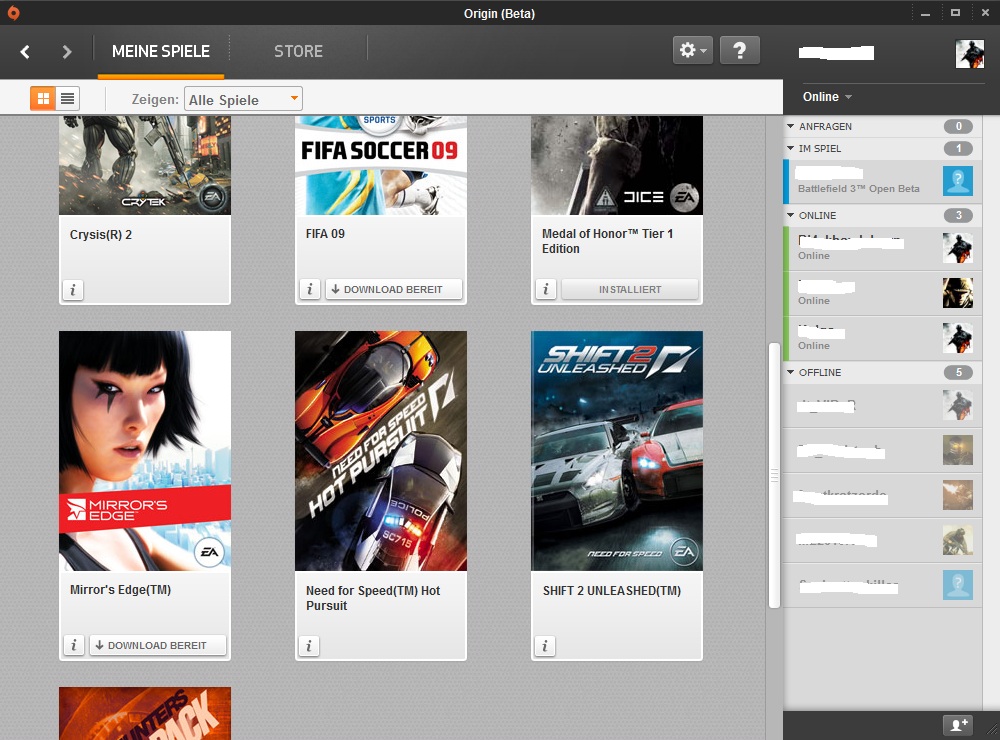The width and height of the screenshot is (1000, 740).
Task: Open the settings gear menu
Action: click(693, 50)
